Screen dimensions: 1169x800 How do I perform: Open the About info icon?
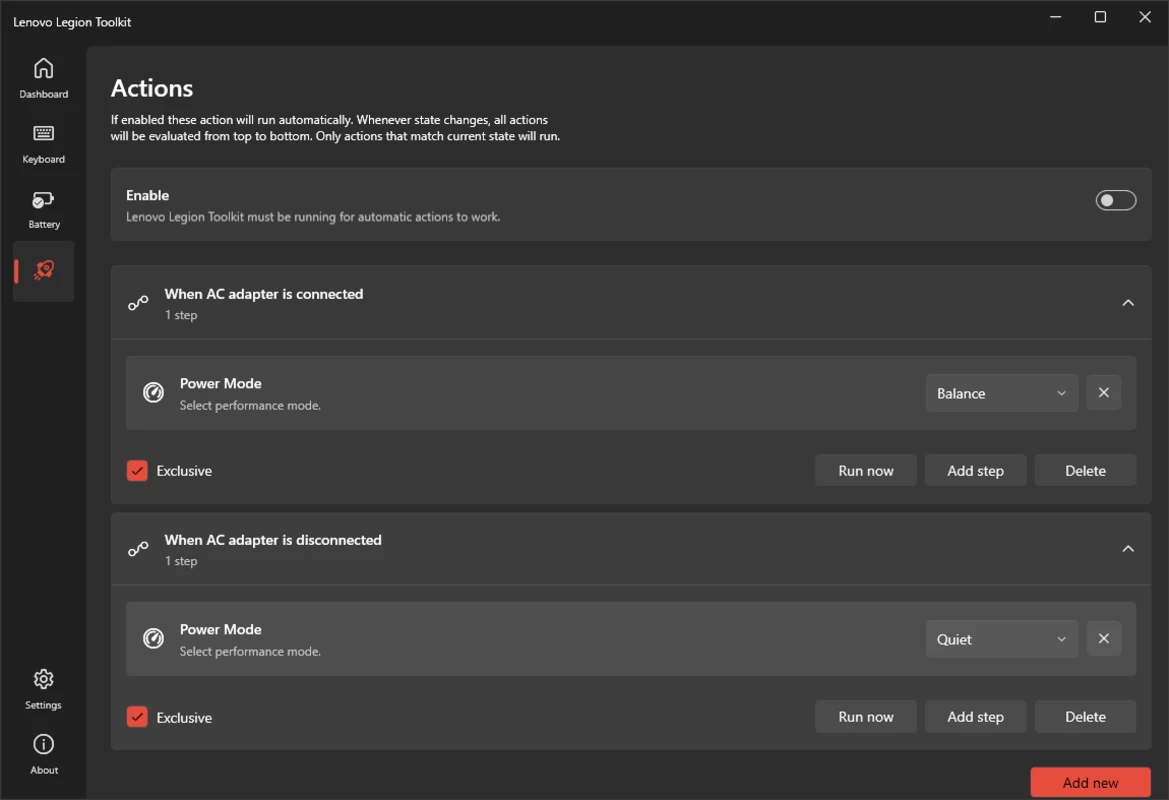[x=43, y=744]
